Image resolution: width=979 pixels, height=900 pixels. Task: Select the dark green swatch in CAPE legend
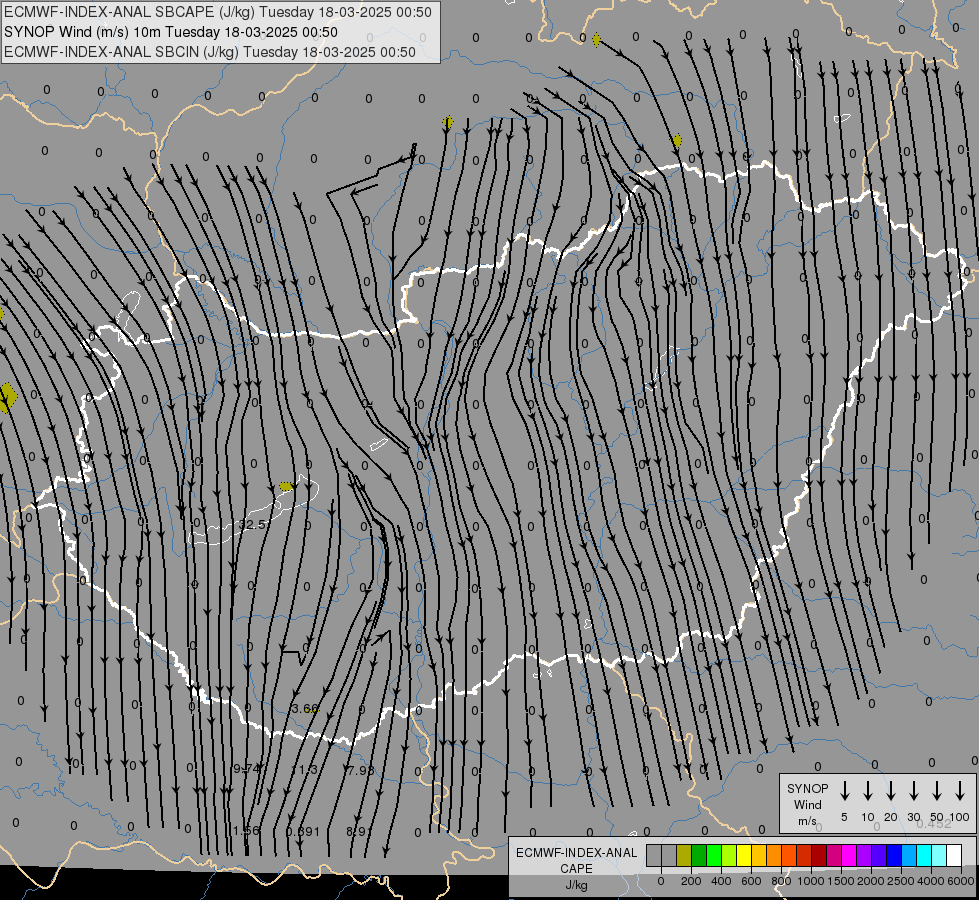pyautogui.click(x=699, y=855)
